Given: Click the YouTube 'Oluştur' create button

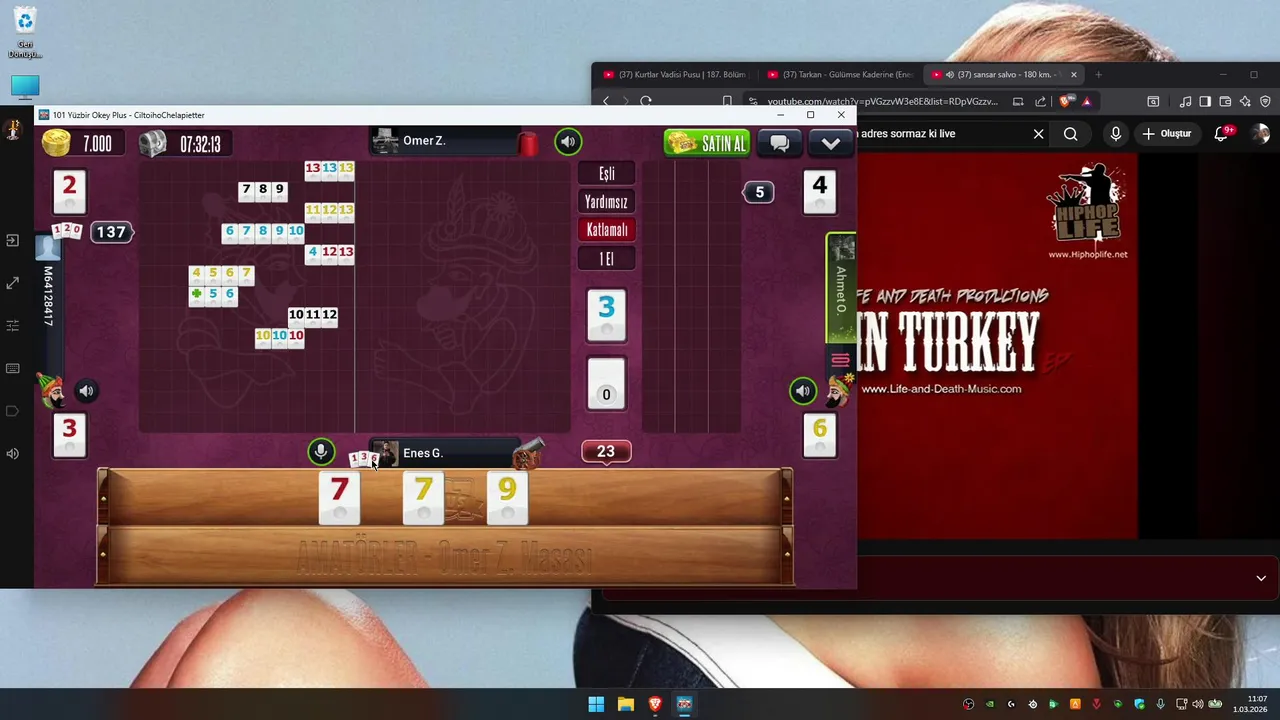Looking at the screenshot, I should pos(1167,134).
